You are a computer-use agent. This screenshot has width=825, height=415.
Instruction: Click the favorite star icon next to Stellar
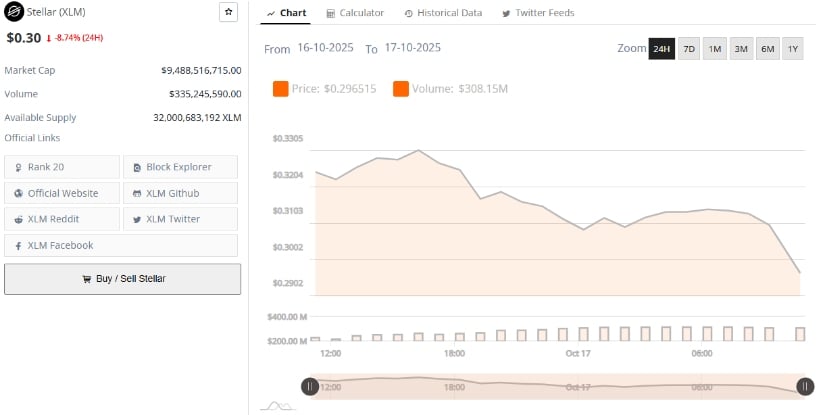click(x=228, y=12)
